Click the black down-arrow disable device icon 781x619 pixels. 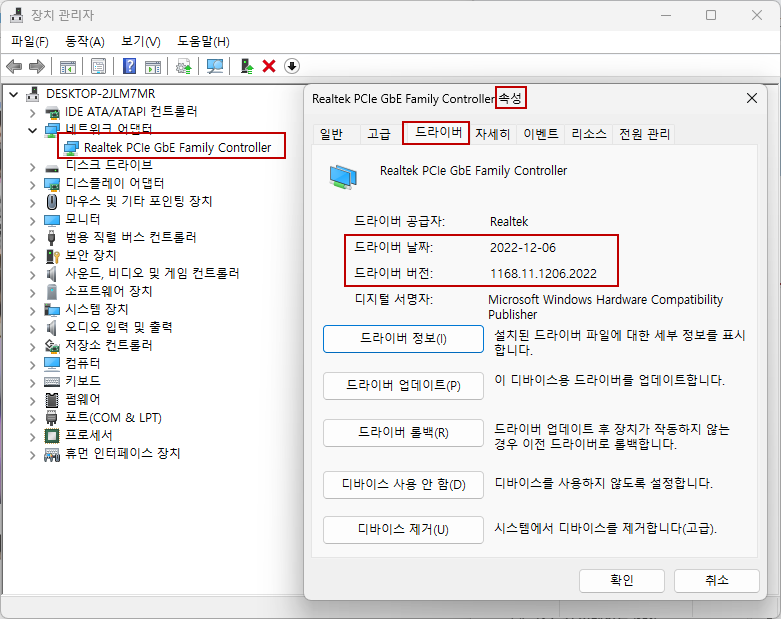click(292, 66)
